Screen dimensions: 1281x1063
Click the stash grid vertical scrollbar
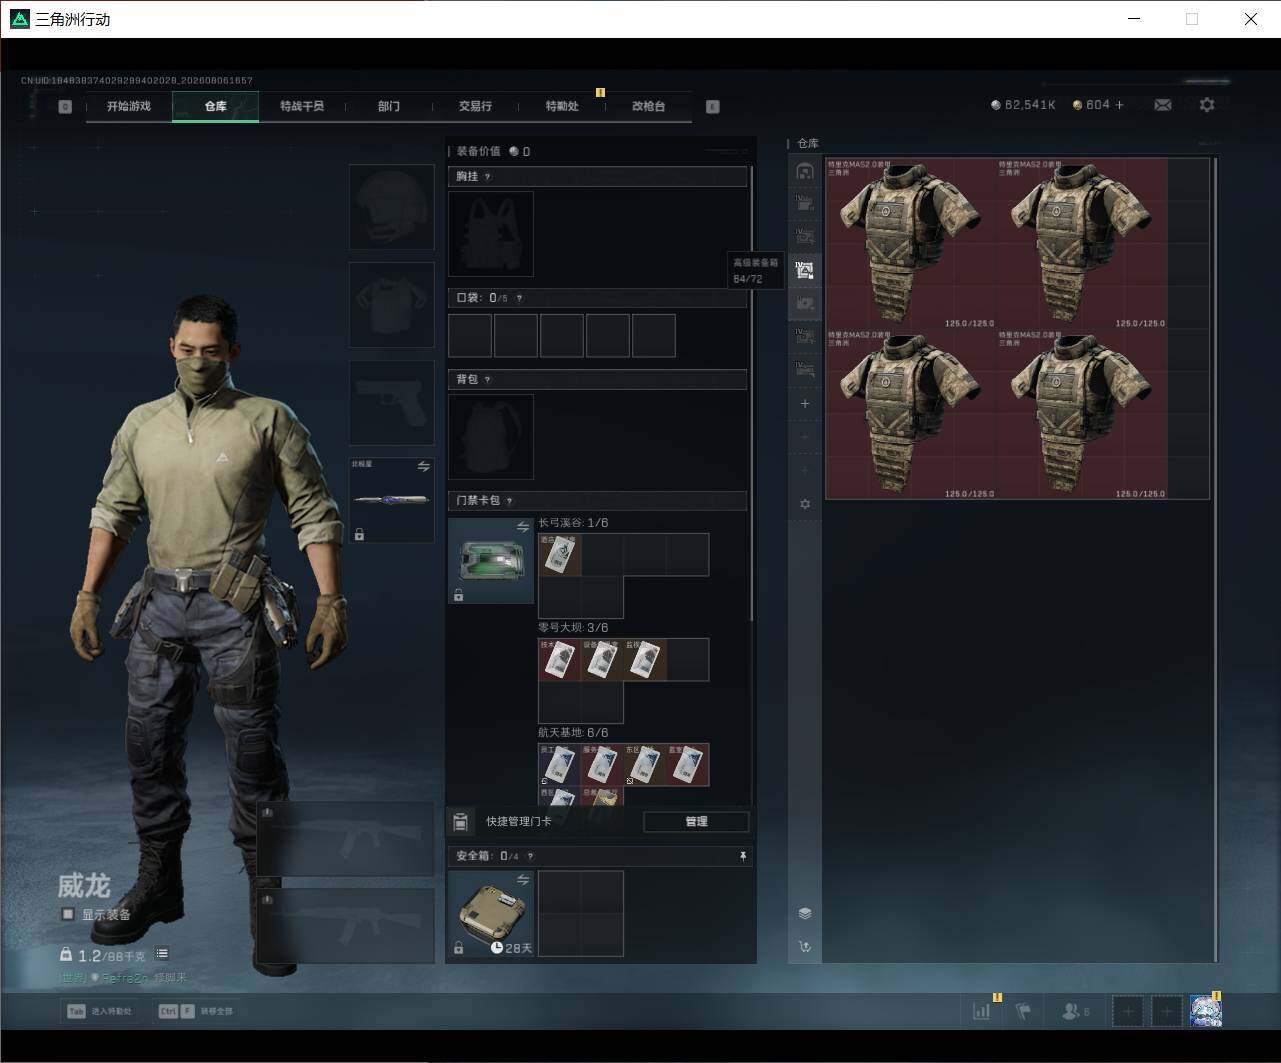coord(1216,558)
